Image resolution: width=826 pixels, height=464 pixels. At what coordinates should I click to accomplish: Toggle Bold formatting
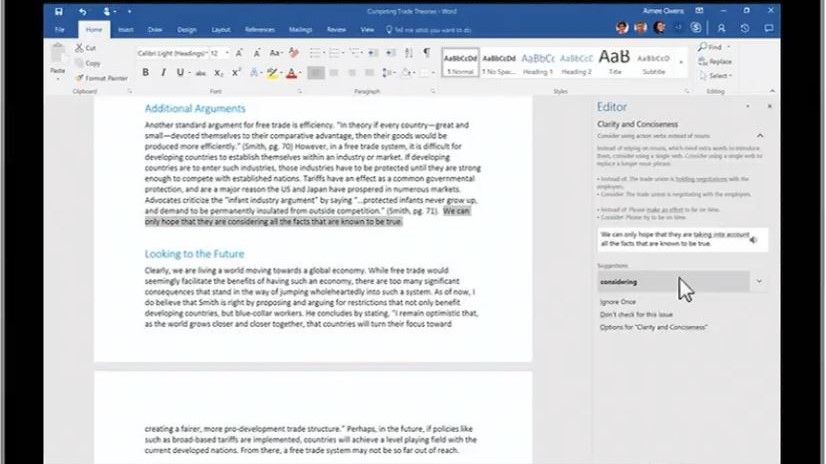(x=145, y=73)
